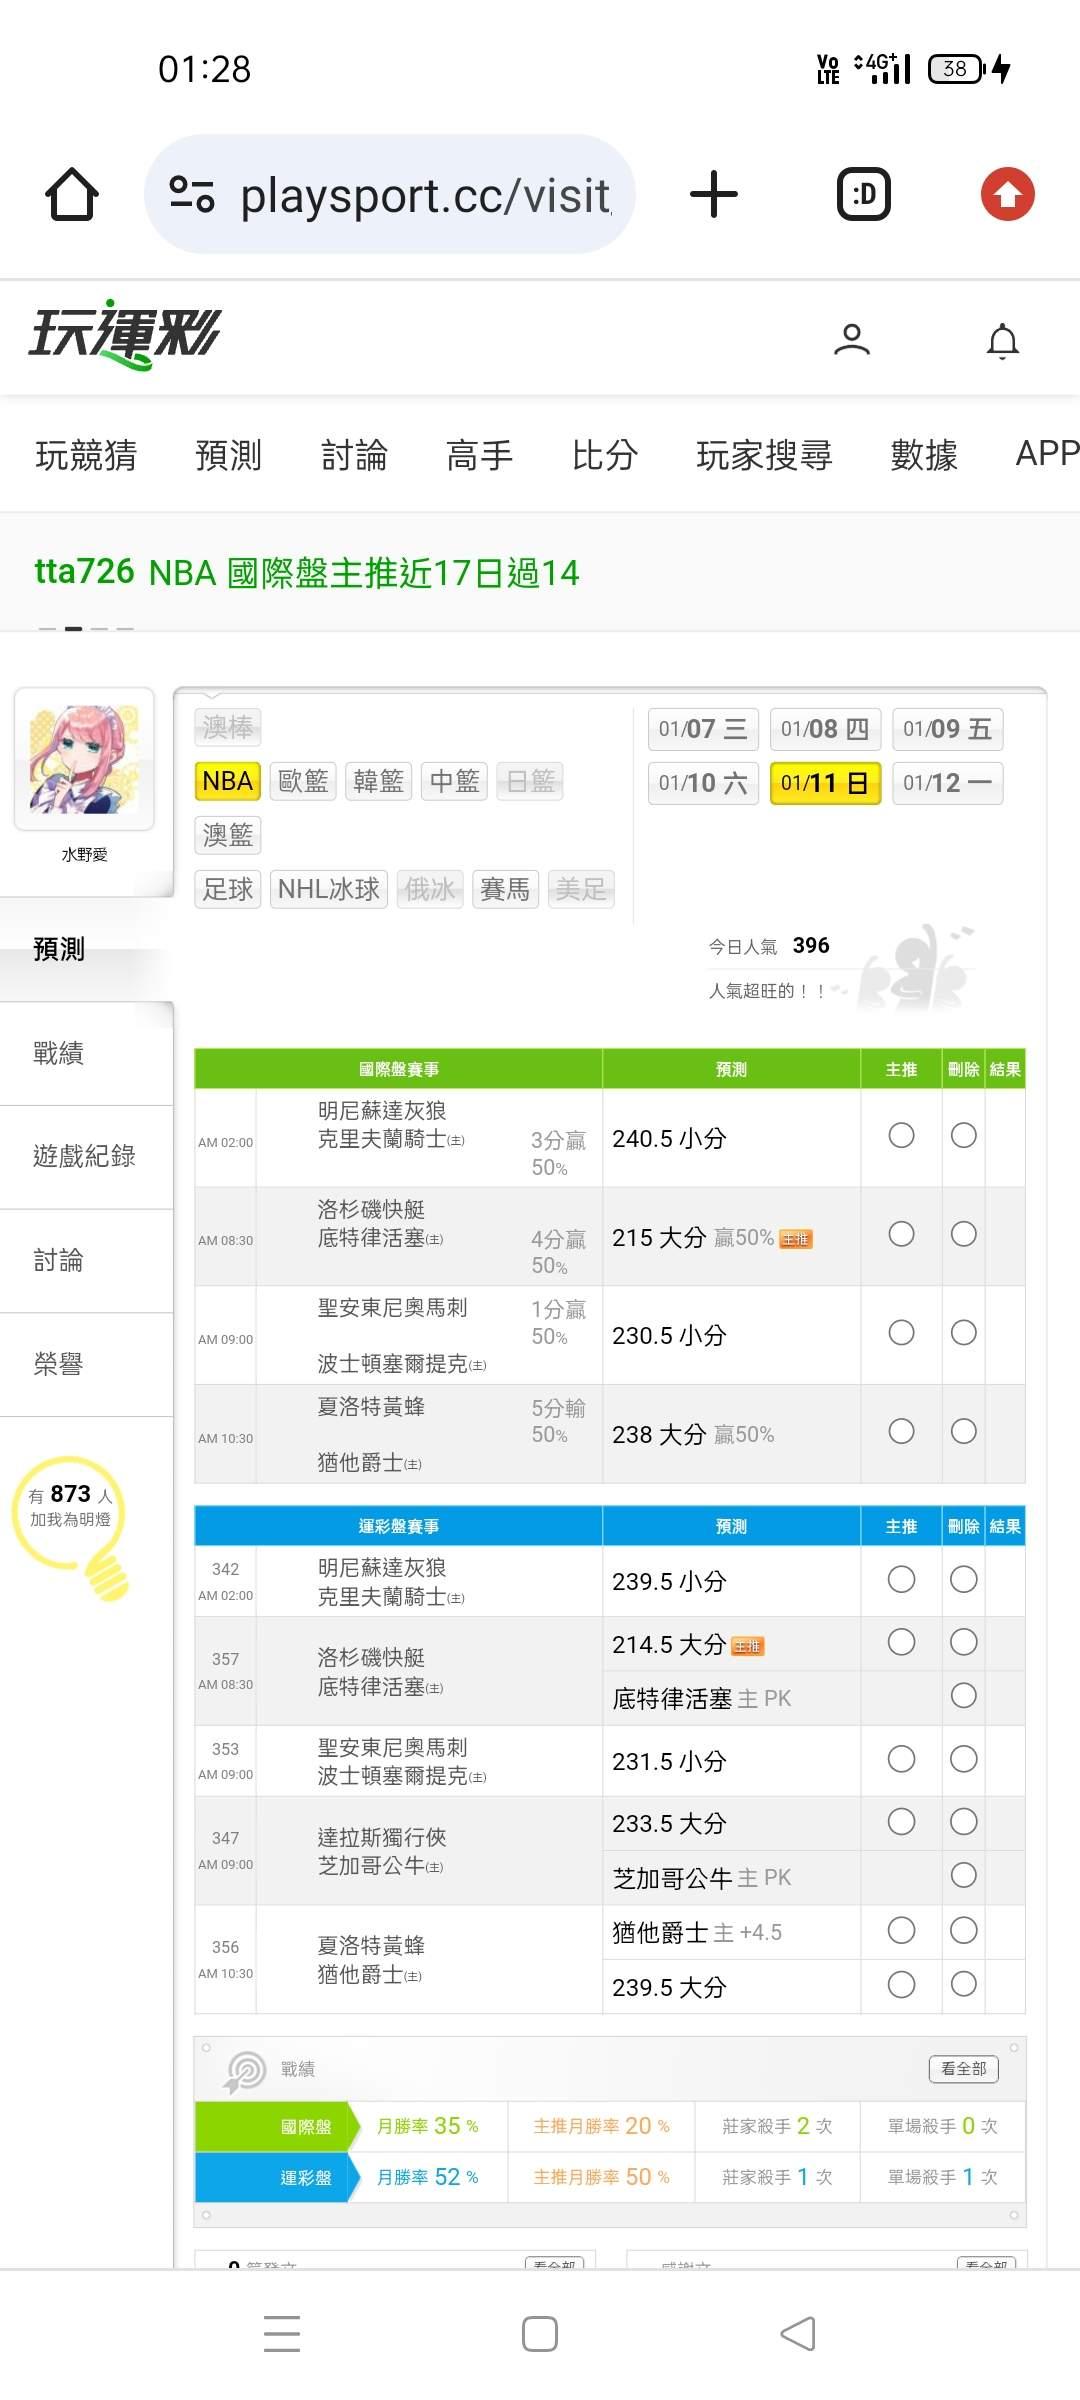Select the NHL冰球 sport tab
The image size is (1080, 2400).
point(328,889)
